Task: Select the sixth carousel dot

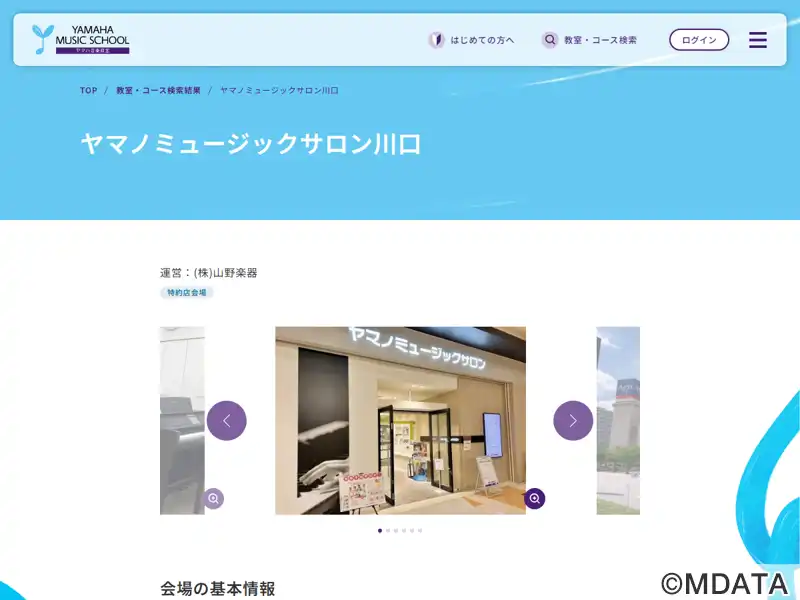Action: (420, 531)
